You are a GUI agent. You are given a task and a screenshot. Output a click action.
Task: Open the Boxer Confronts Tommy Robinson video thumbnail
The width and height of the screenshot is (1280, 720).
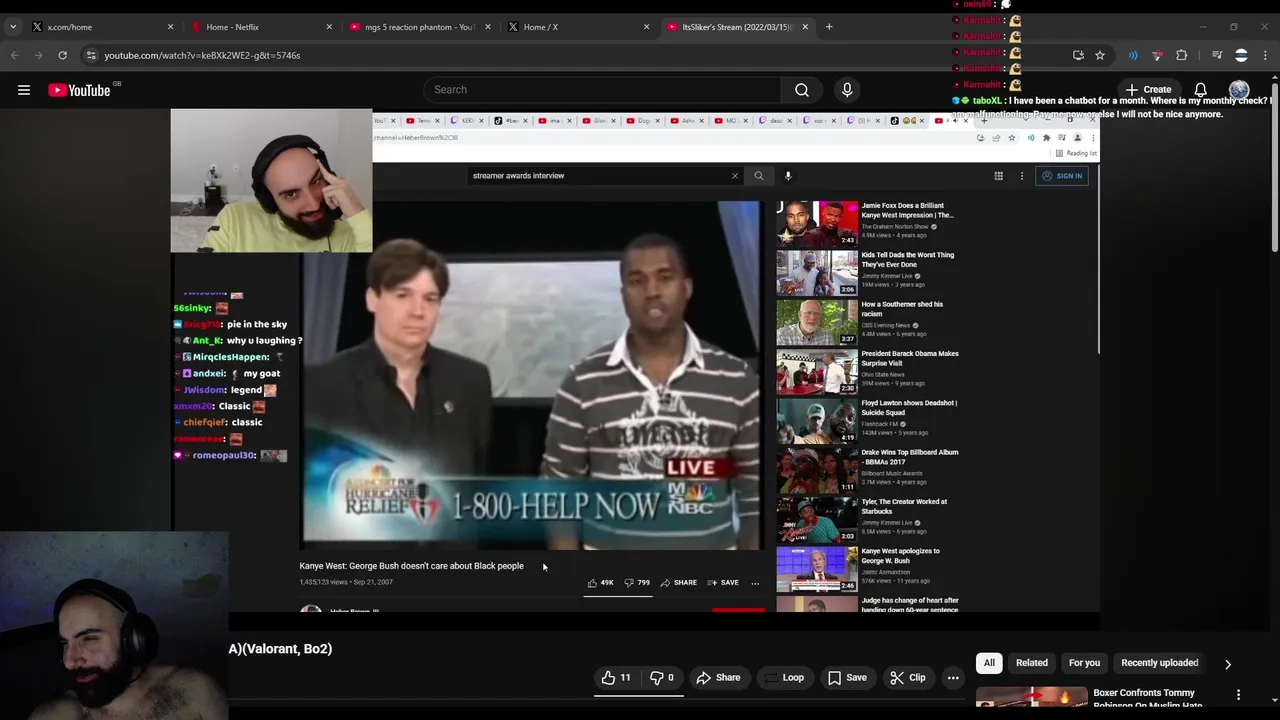1031,698
